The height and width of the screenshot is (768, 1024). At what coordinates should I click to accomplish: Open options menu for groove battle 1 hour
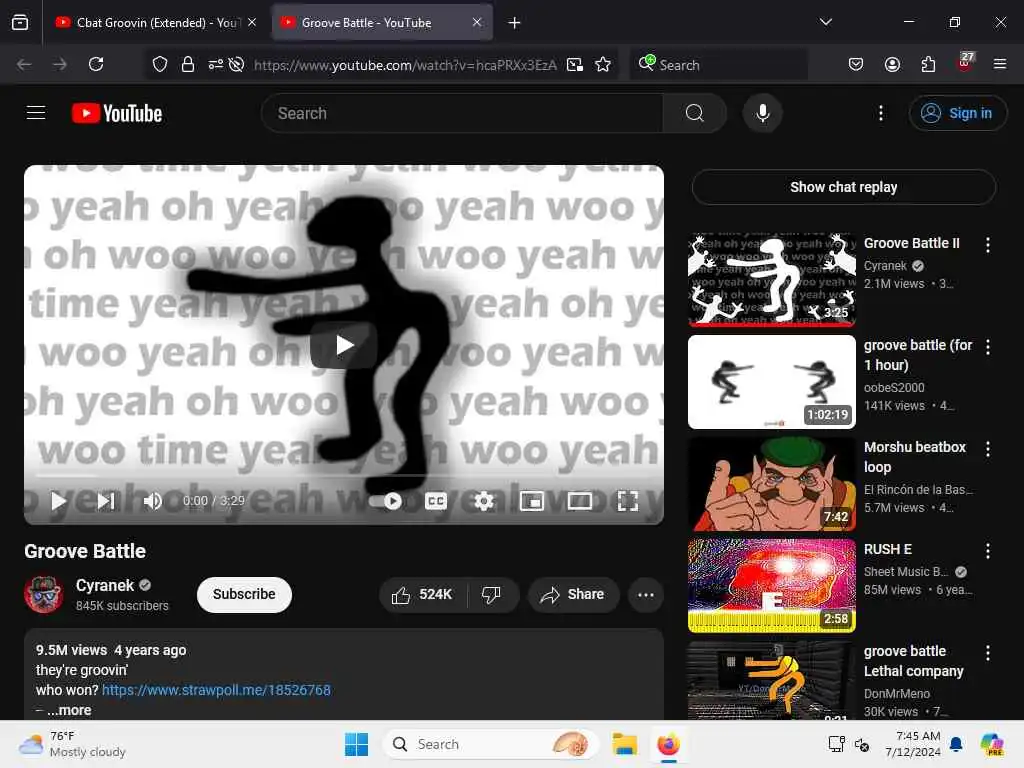(x=987, y=347)
